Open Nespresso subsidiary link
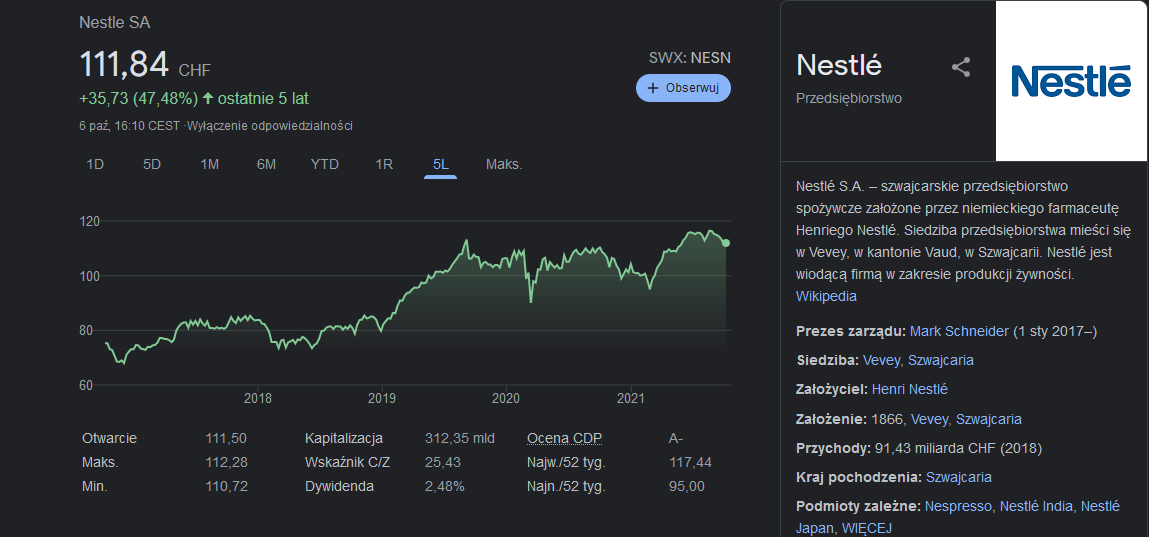Image resolution: width=1149 pixels, height=537 pixels. click(x=958, y=506)
